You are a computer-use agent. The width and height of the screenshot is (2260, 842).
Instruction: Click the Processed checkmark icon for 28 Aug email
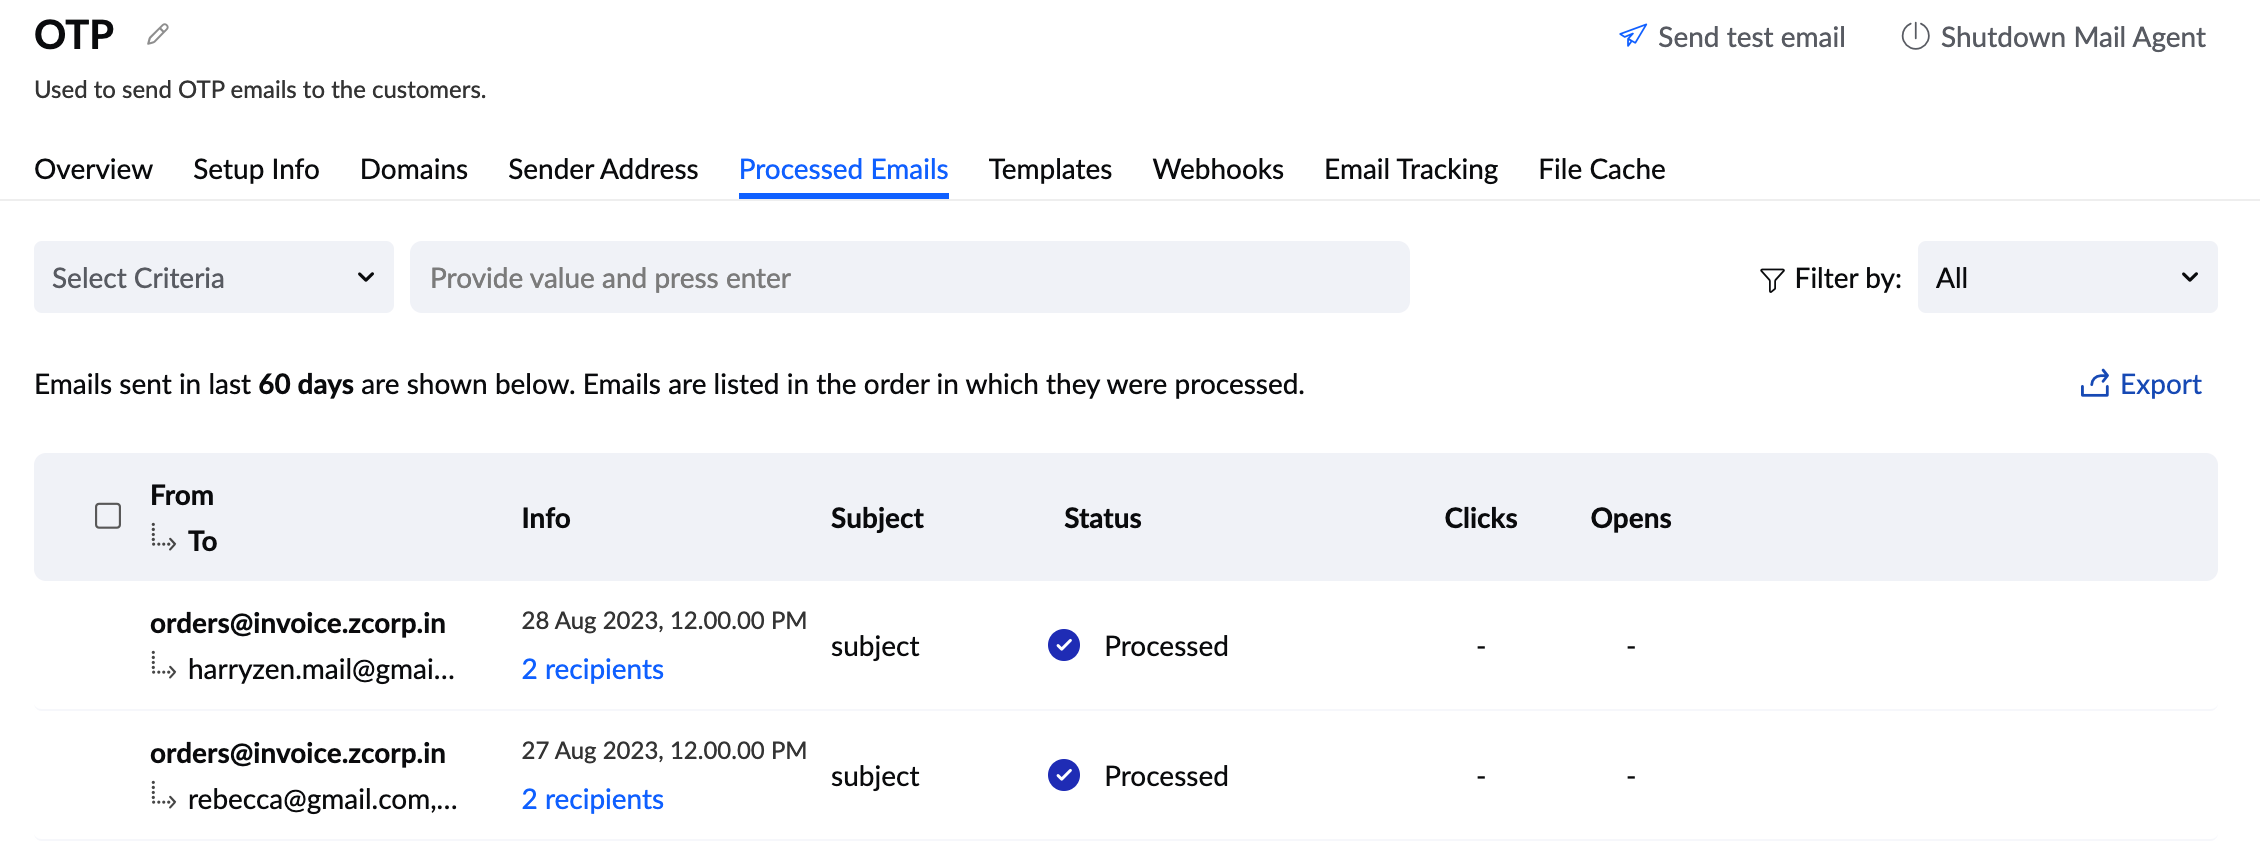point(1064,646)
